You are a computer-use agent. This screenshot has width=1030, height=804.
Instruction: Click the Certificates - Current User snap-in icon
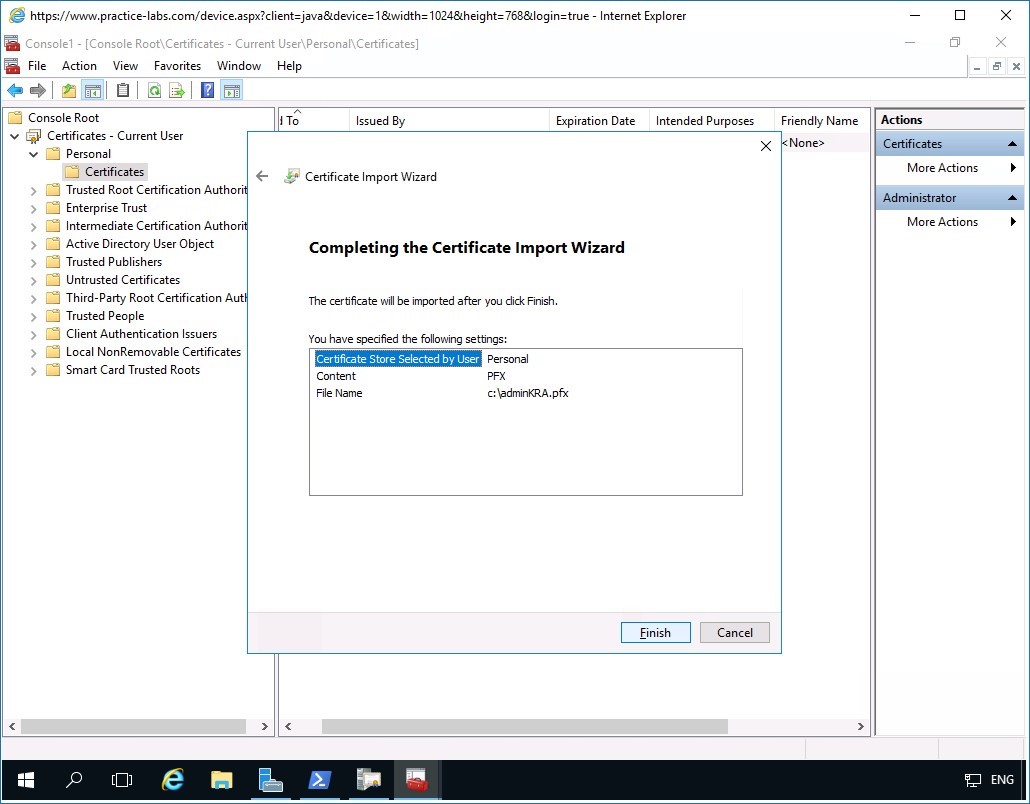click(x=34, y=136)
